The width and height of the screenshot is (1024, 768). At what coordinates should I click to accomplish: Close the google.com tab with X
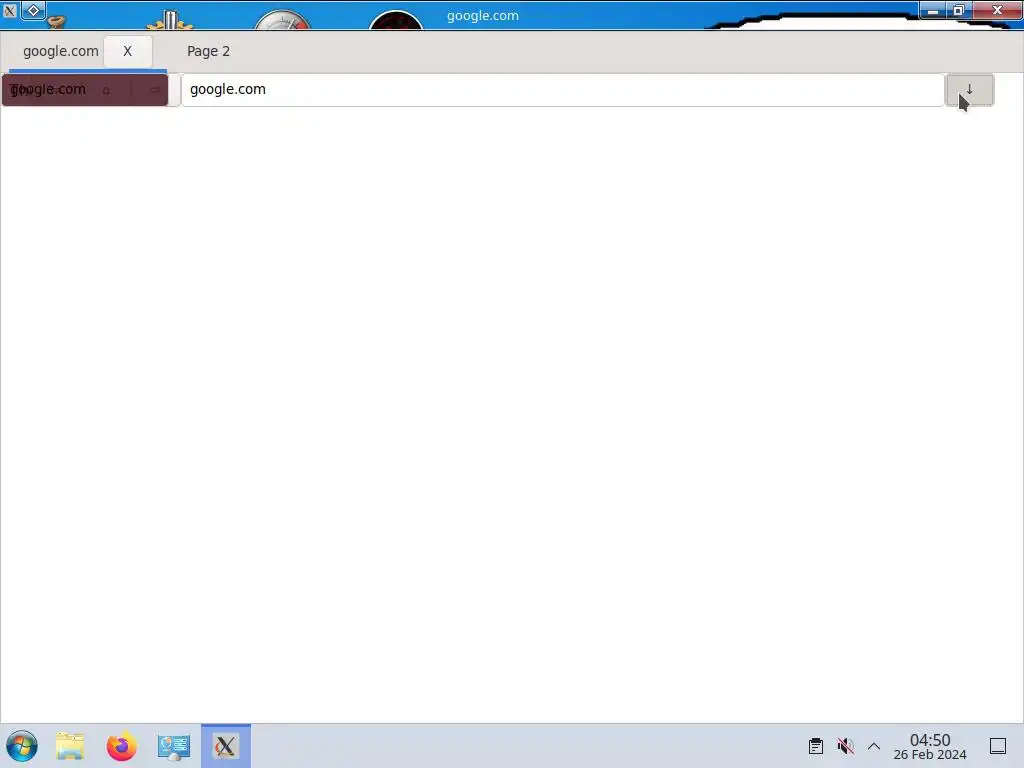pos(127,51)
